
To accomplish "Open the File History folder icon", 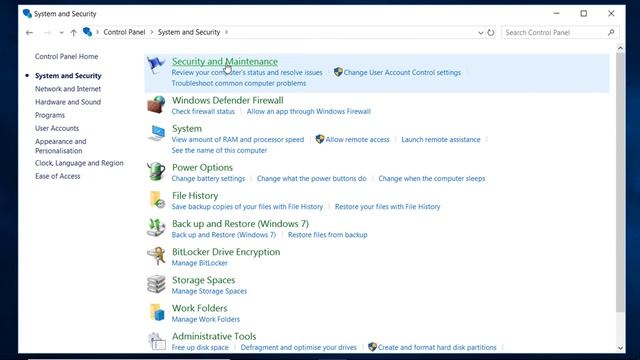I will tap(157, 200).
